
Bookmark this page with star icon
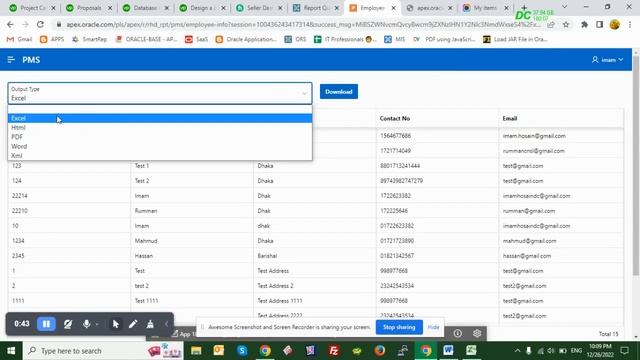[566, 24]
